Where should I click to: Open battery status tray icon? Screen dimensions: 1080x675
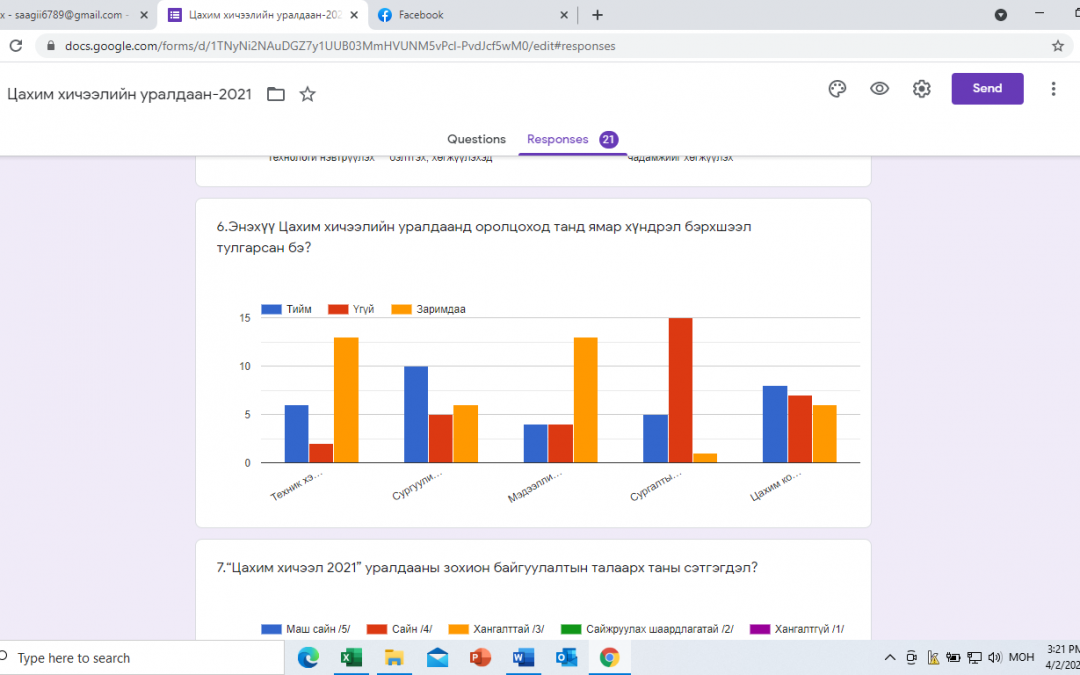pos(953,657)
